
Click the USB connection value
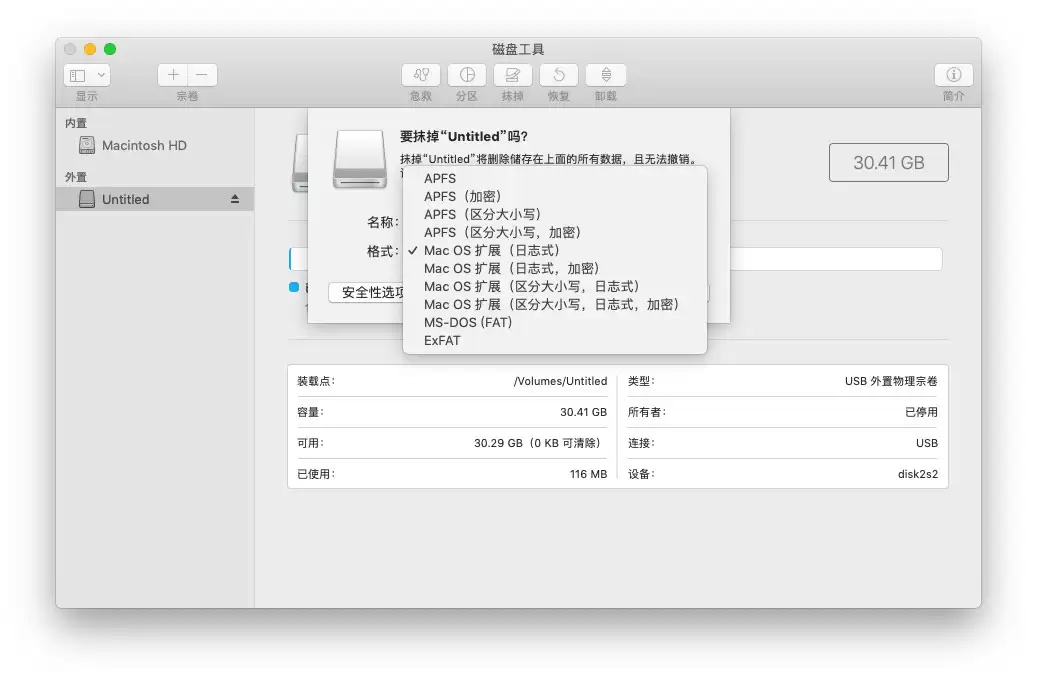927,443
